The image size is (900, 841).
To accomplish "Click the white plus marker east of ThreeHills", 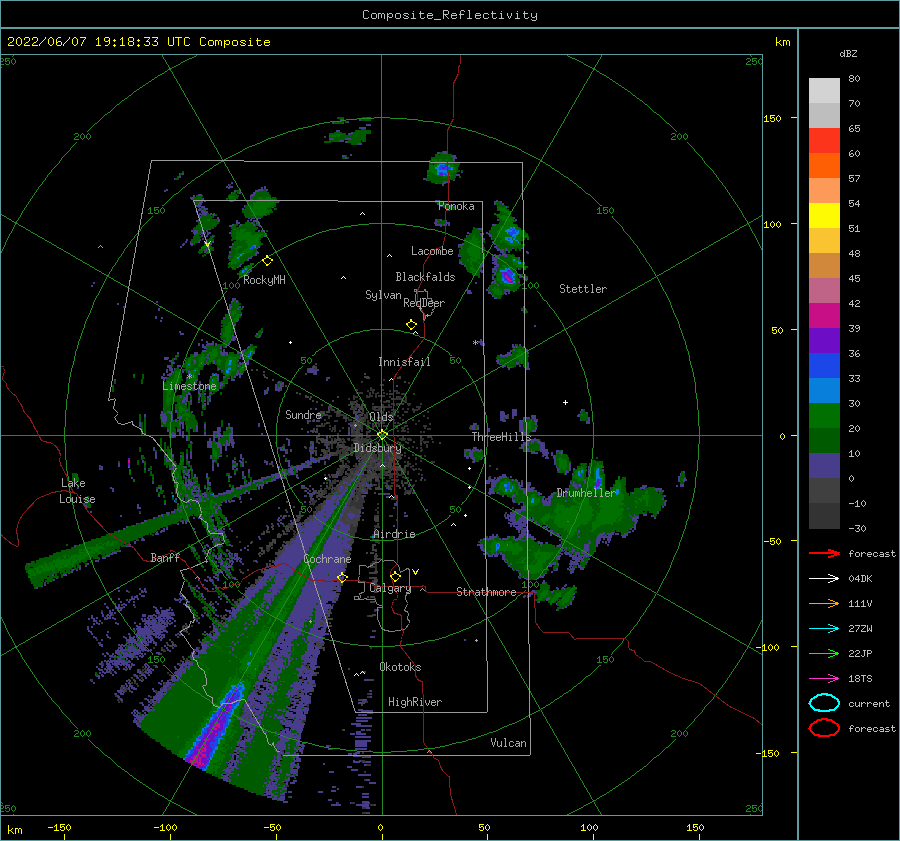I will pos(565,402).
